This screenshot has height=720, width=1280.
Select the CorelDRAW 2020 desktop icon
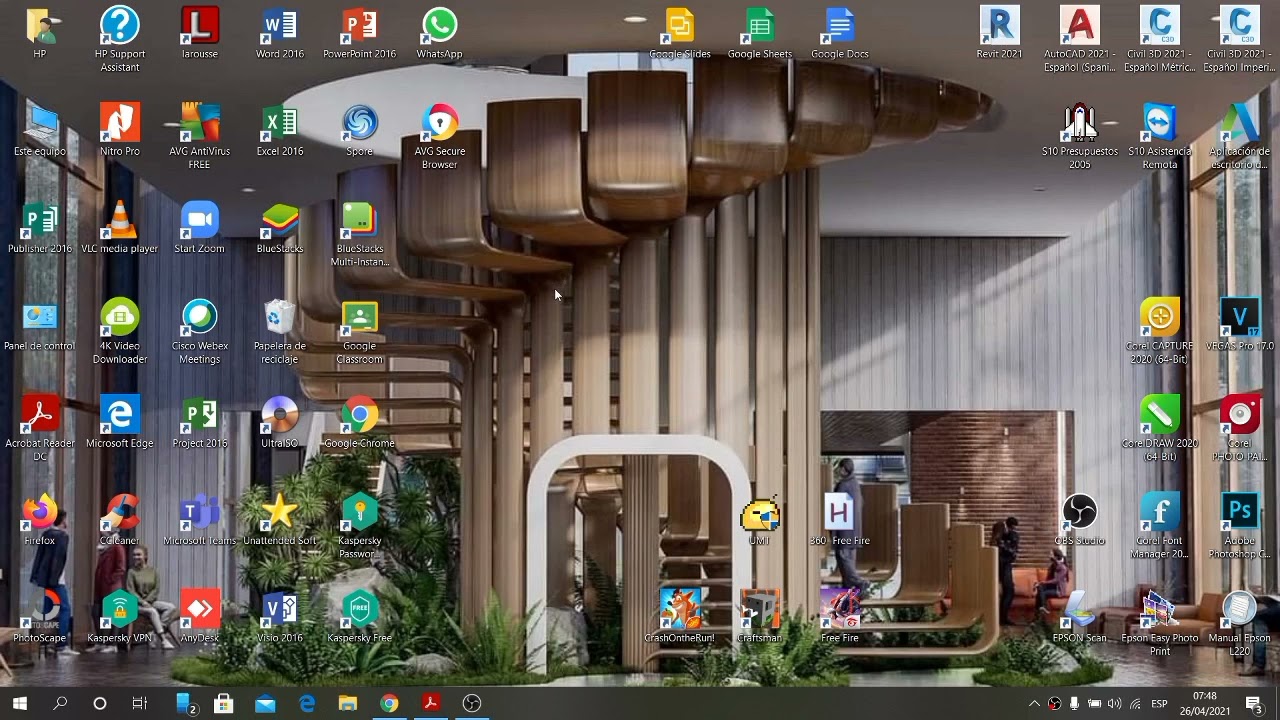1160,427
